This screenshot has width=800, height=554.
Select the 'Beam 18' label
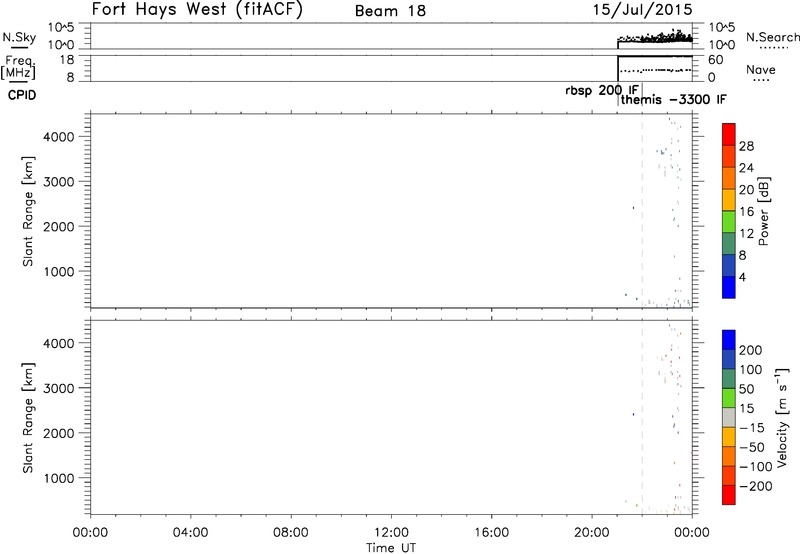390,11
